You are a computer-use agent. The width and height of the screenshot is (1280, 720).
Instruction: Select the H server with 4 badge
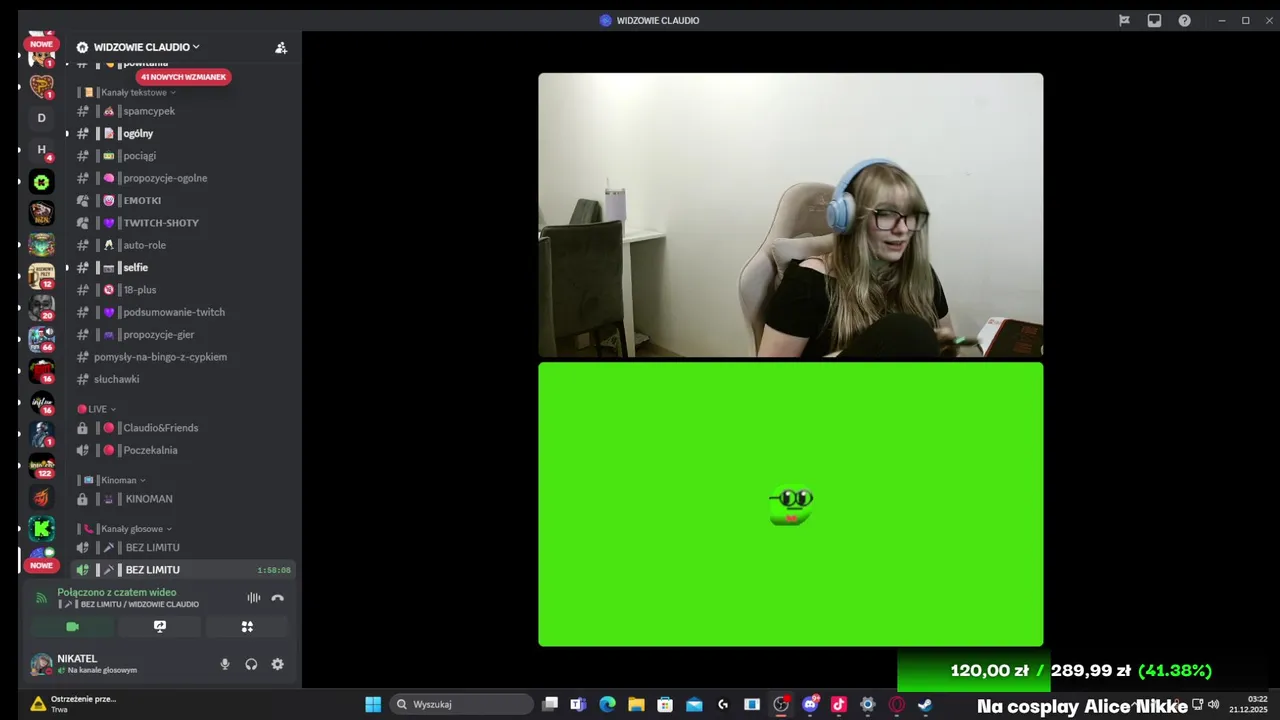tap(41, 150)
